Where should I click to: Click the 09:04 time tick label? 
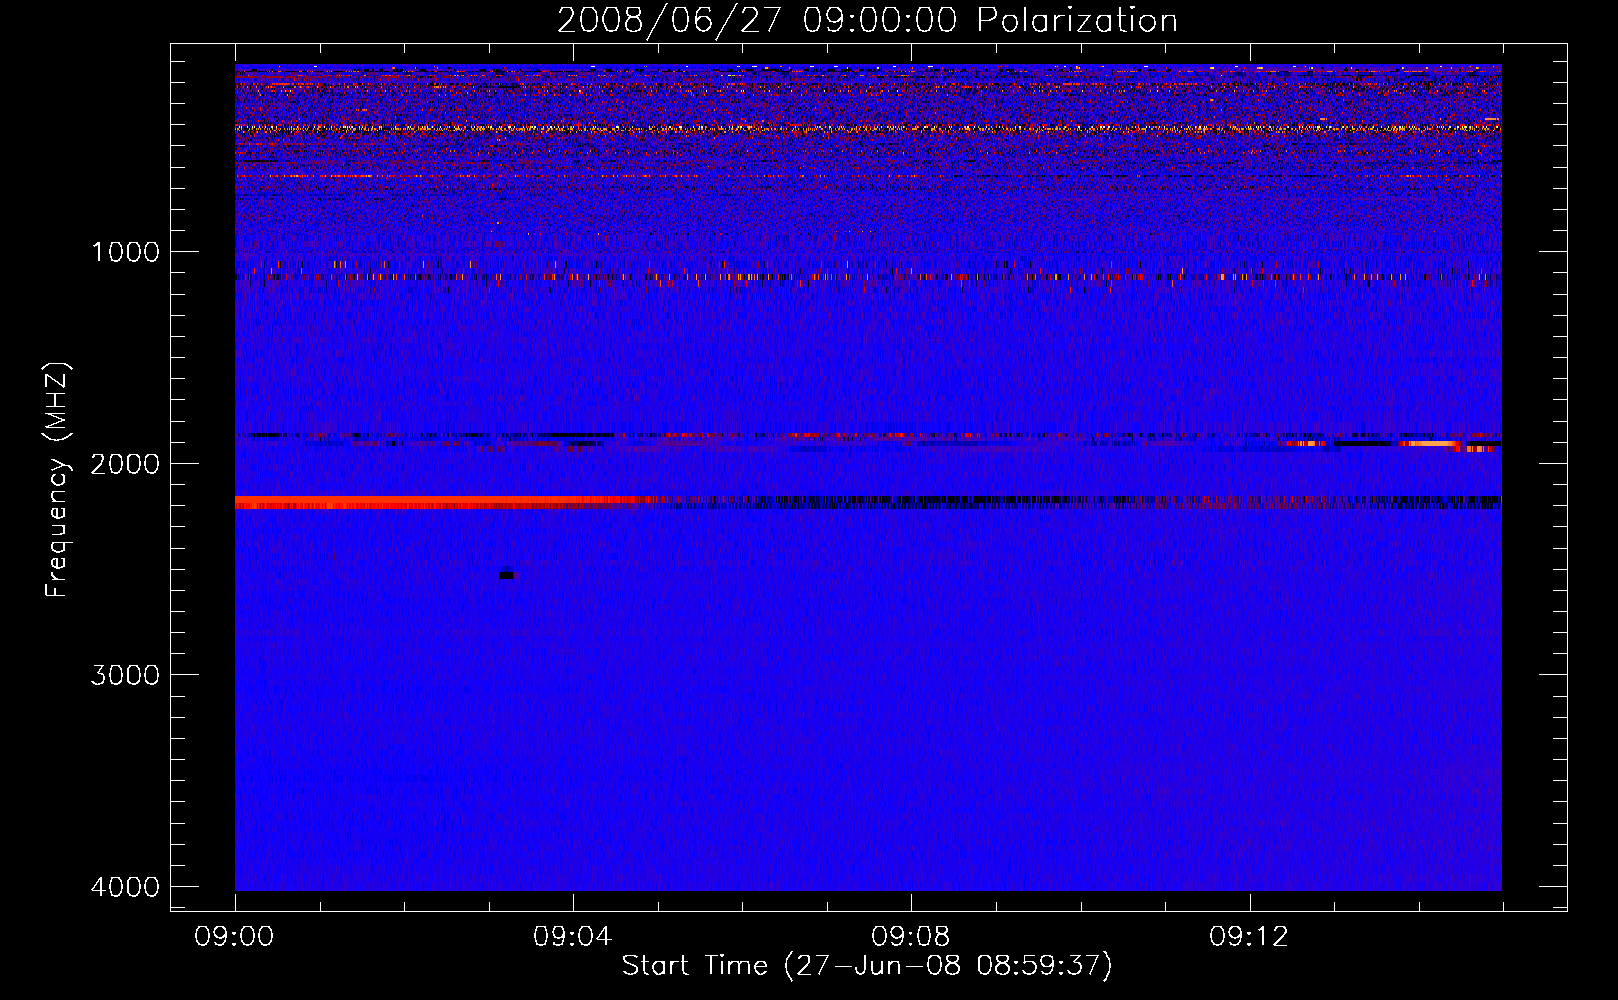572,937
